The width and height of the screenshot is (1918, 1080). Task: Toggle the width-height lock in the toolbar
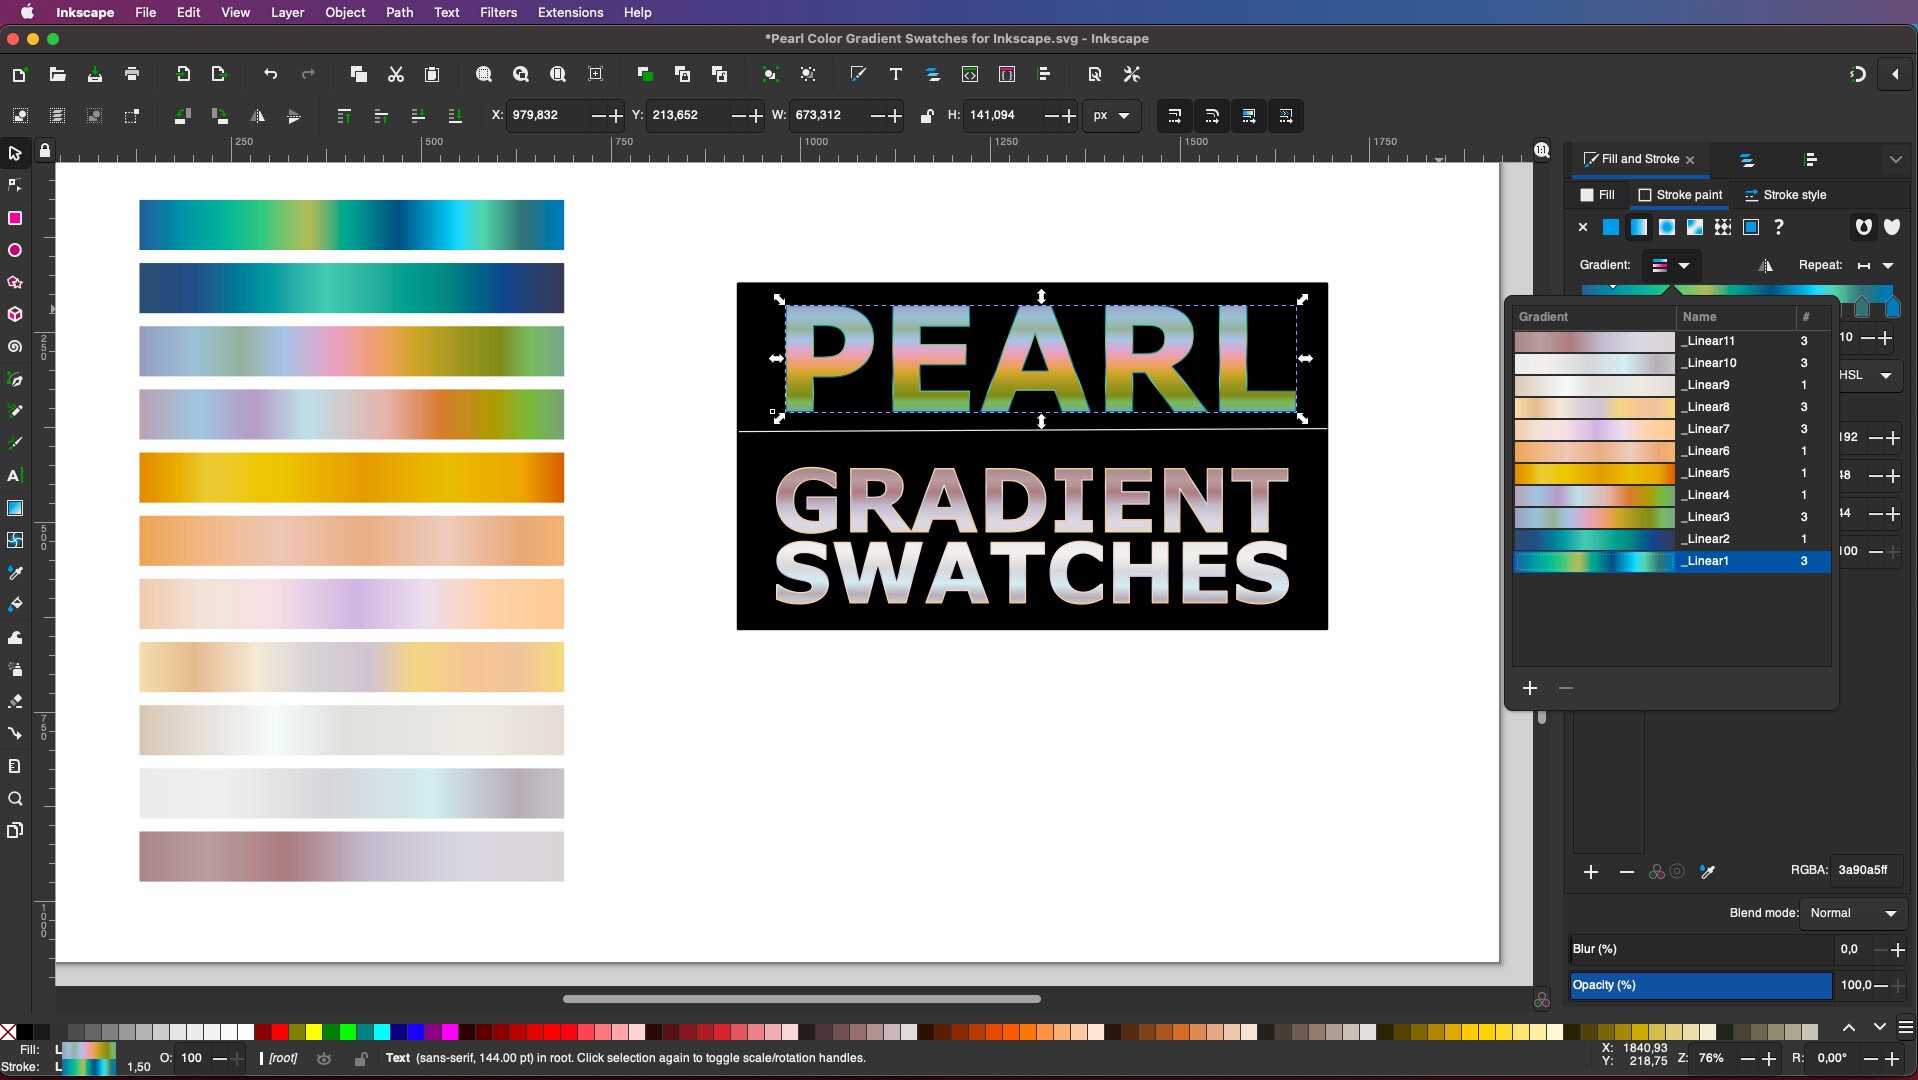pos(927,116)
